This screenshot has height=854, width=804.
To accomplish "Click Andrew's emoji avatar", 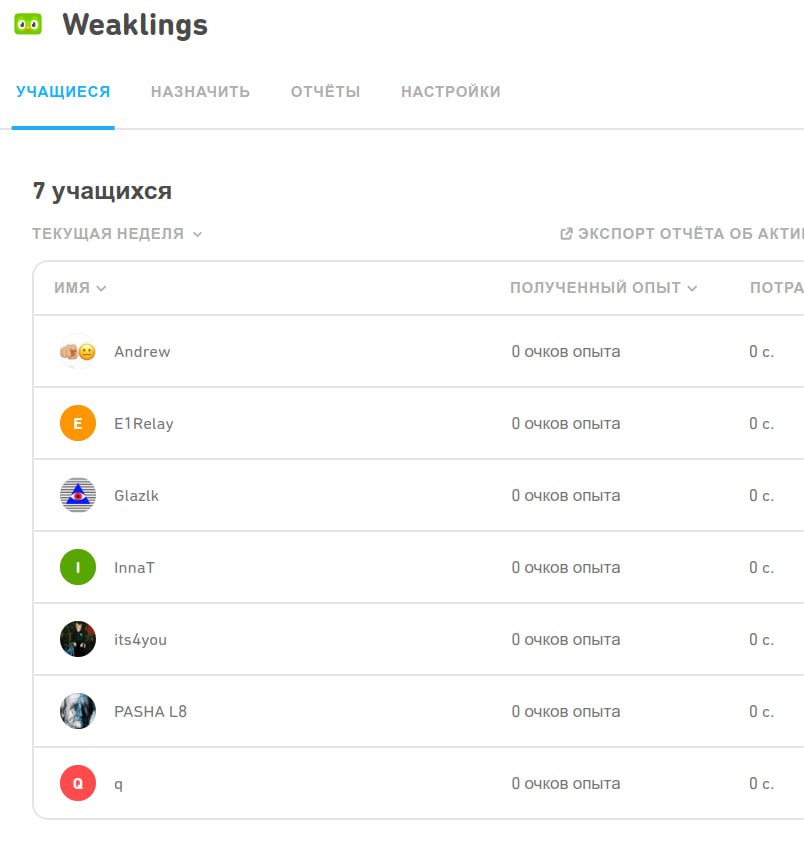I will click(x=78, y=352).
